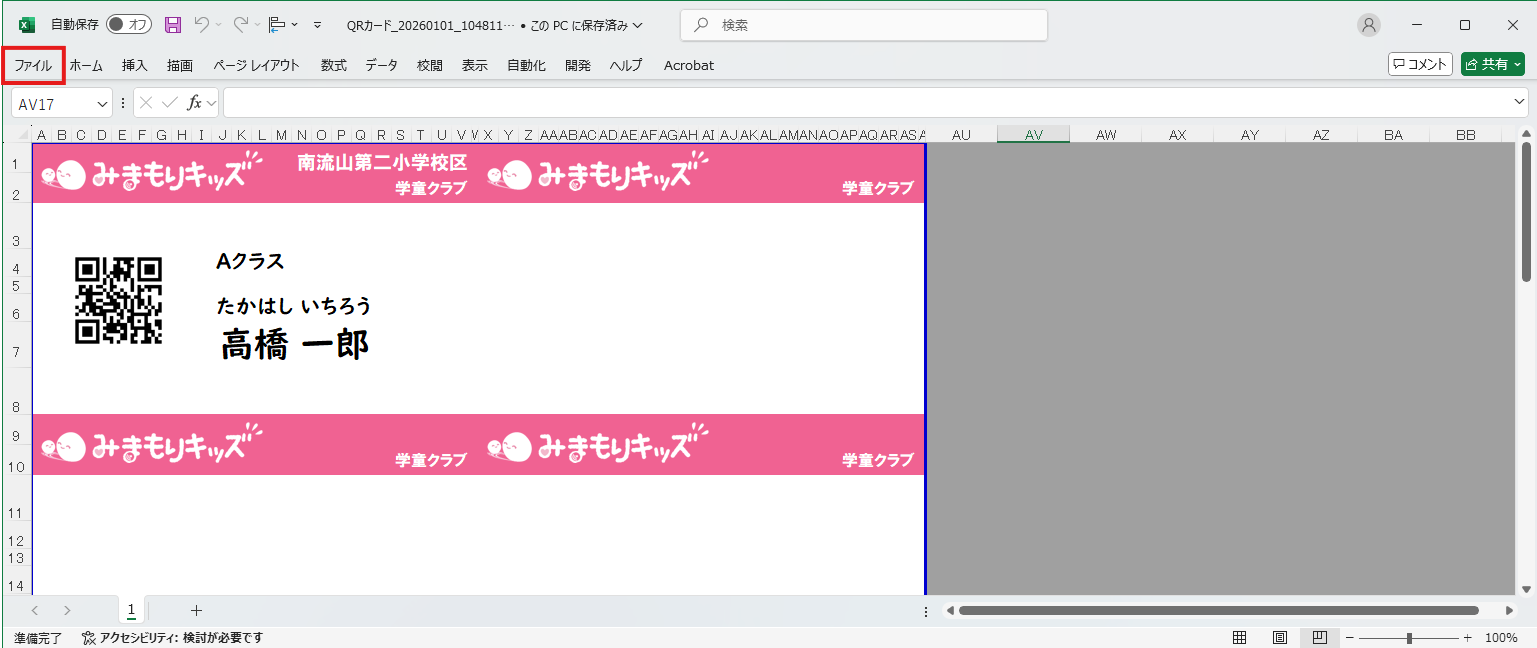Add a new sheet with plus icon
1537x648 pixels.
click(196, 610)
